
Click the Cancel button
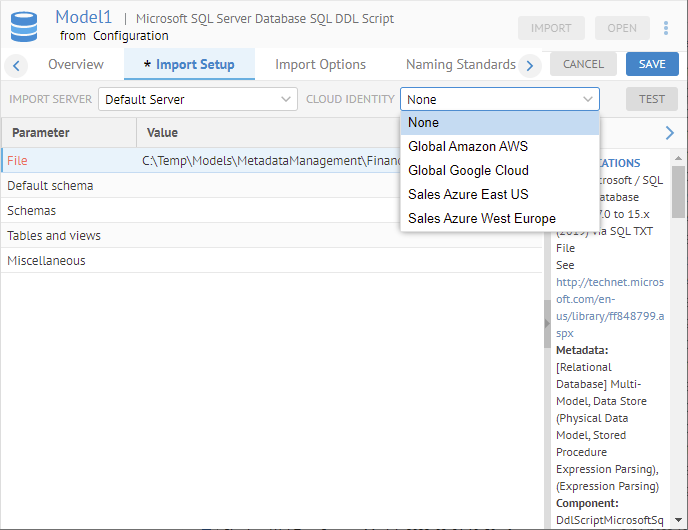click(x=583, y=64)
